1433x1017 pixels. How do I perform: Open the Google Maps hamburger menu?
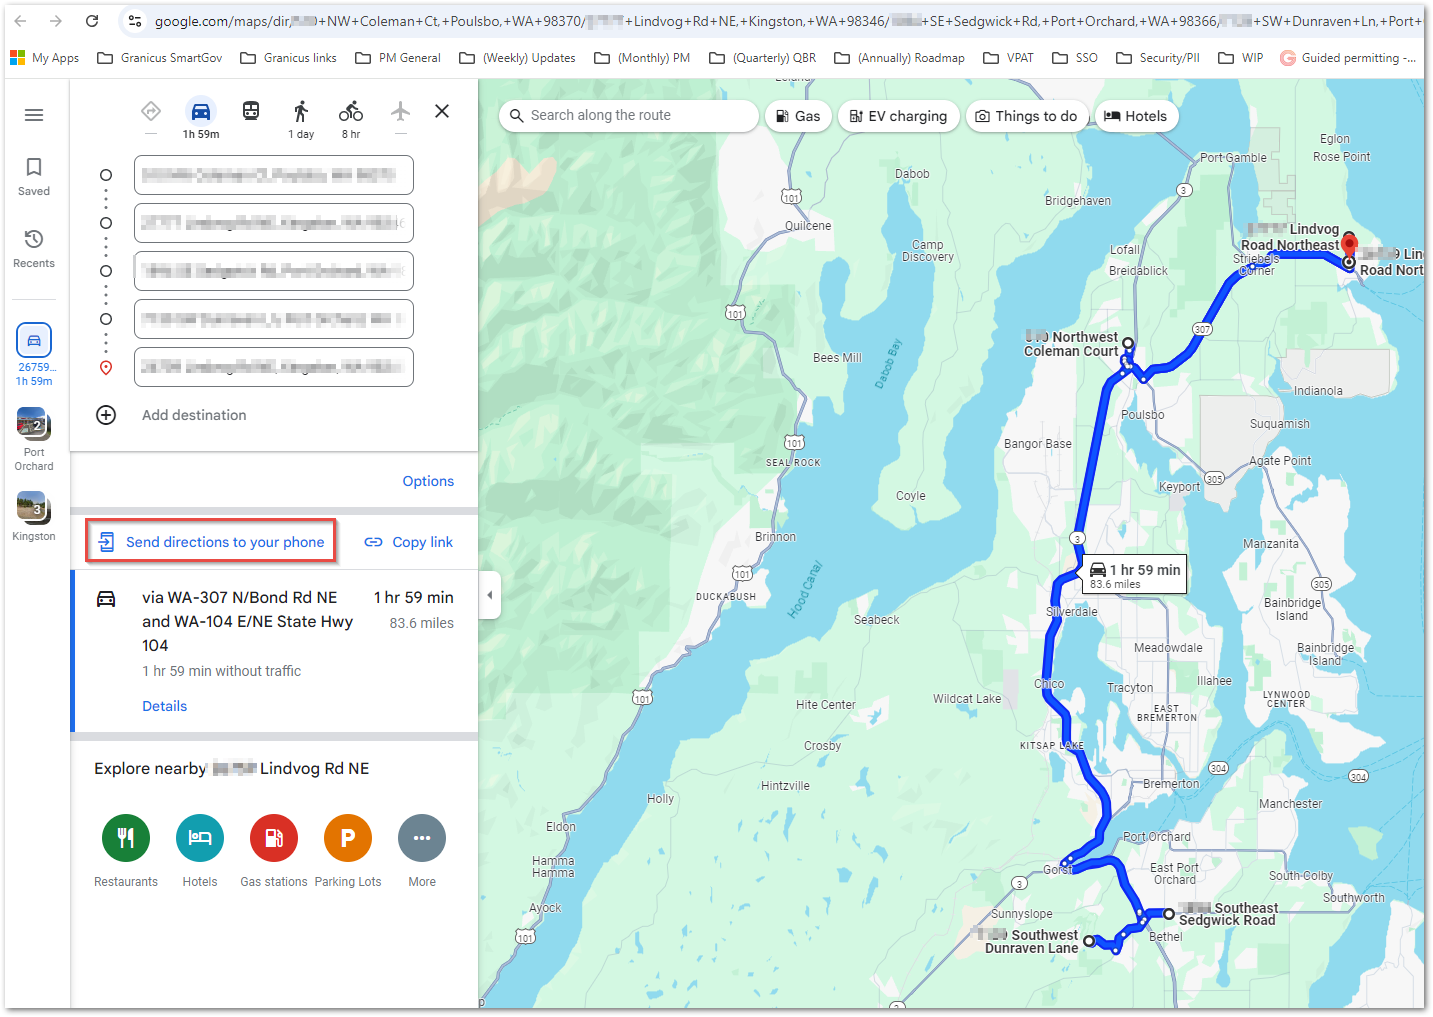pos(34,115)
